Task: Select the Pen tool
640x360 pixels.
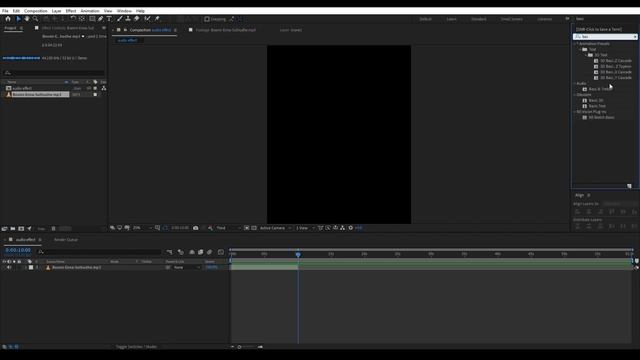Action: coord(100,19)
